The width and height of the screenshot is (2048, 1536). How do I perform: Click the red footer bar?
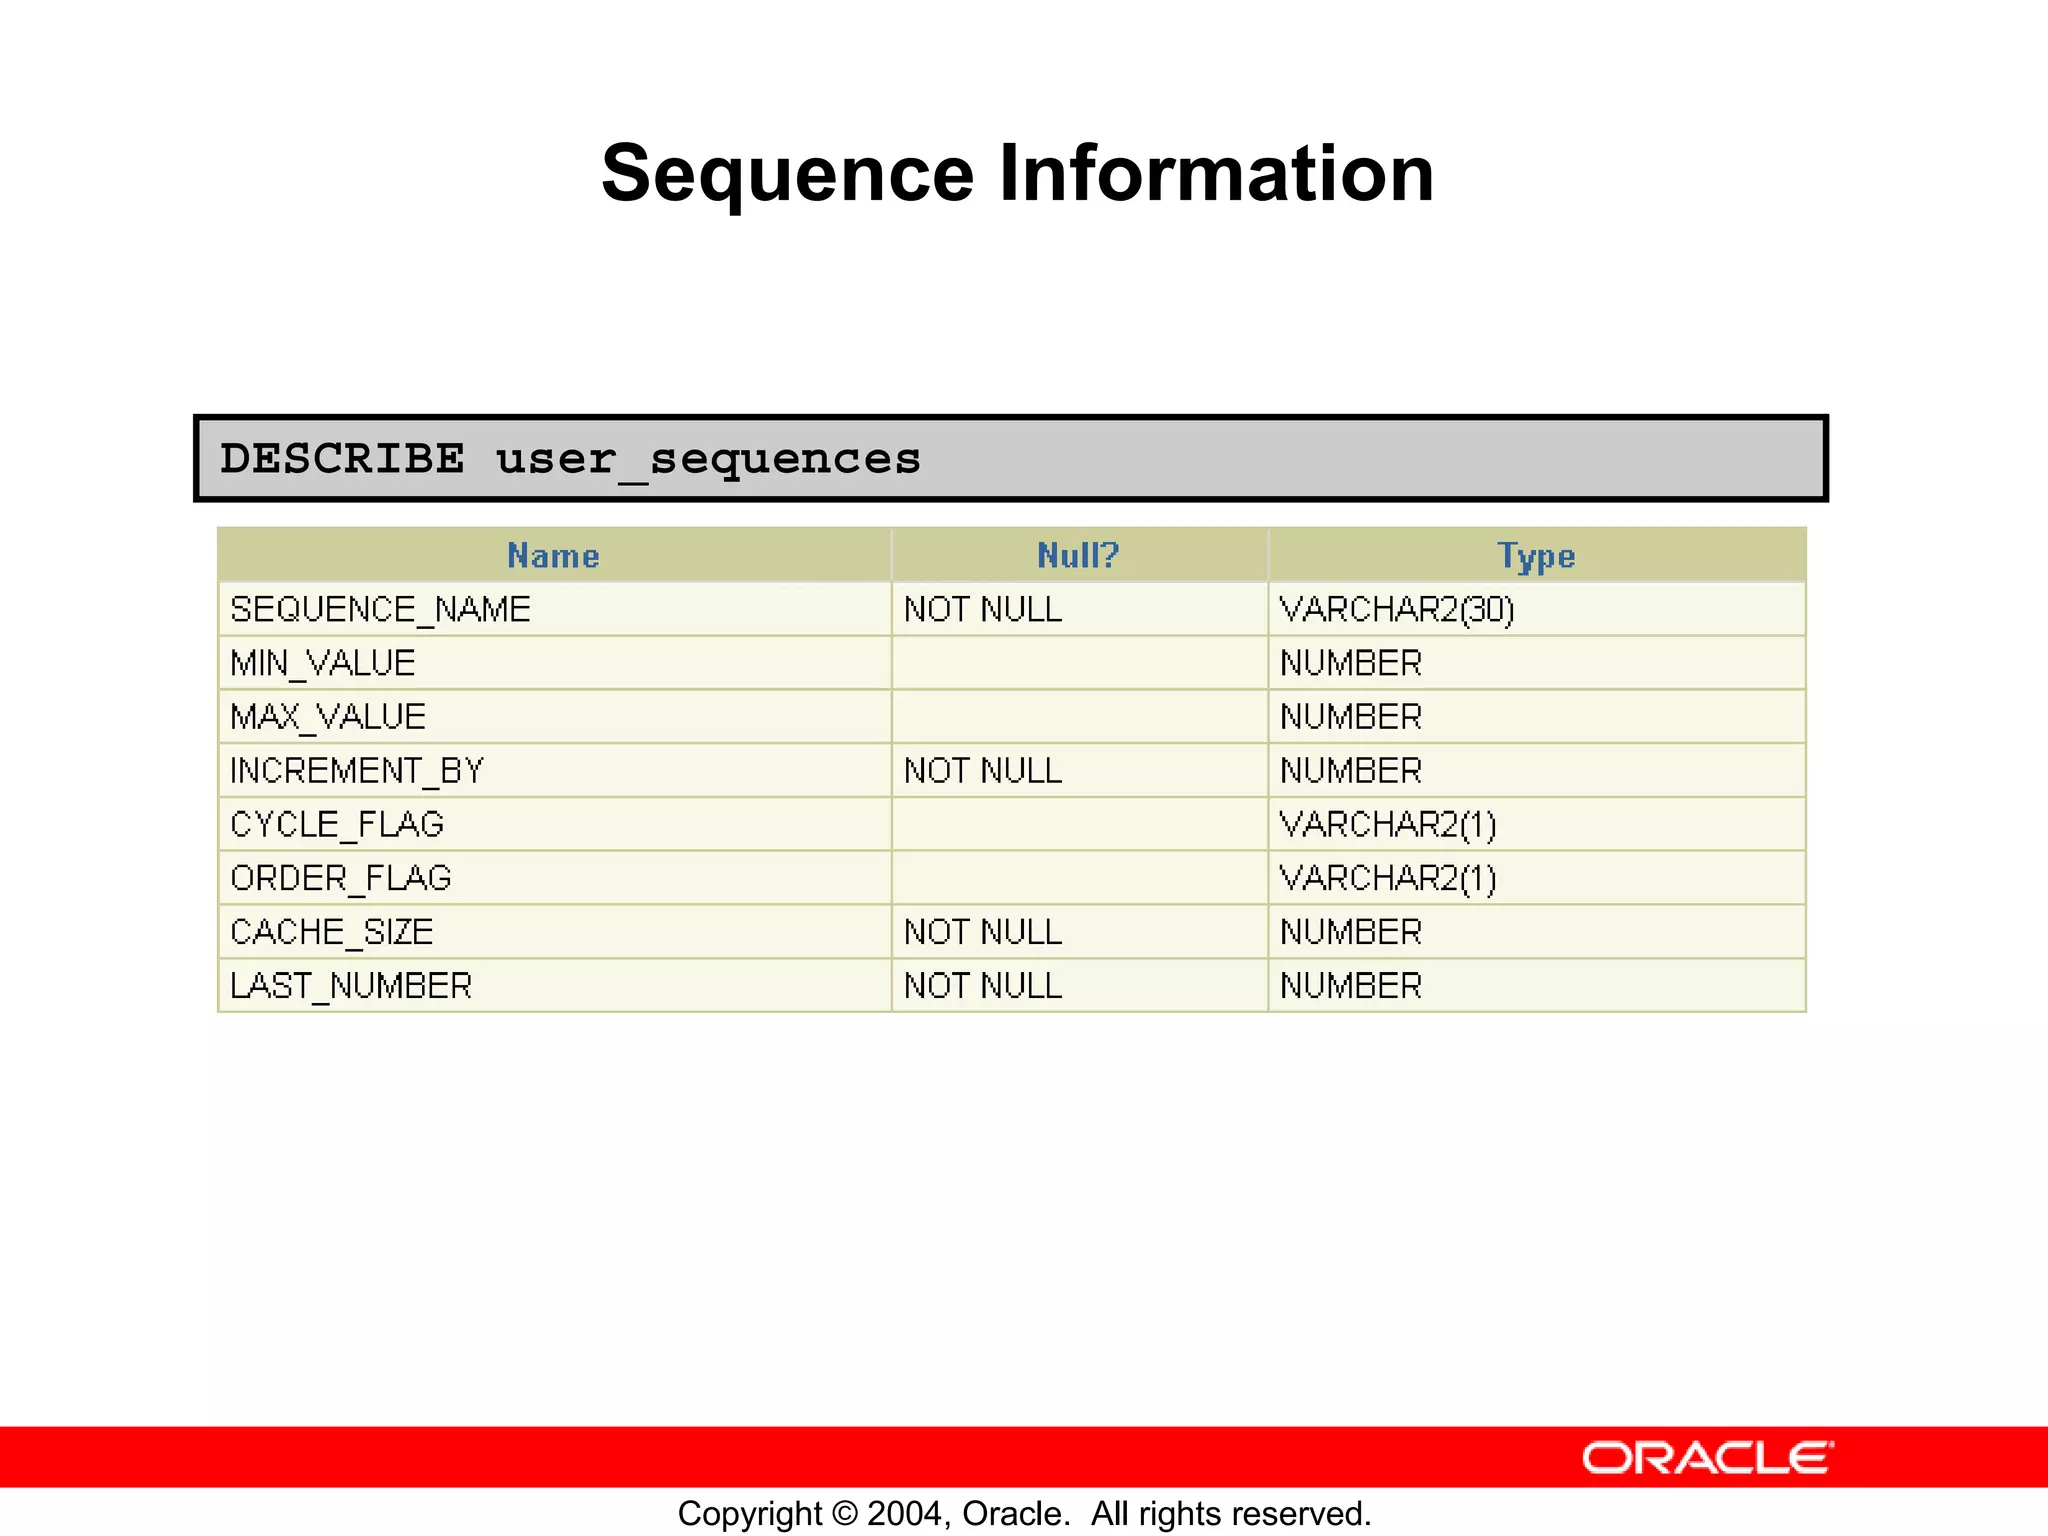tap(700, 1457)
